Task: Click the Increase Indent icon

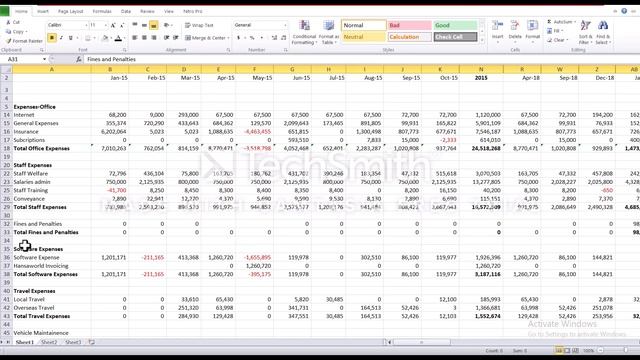Action: (x=176, y=38)
